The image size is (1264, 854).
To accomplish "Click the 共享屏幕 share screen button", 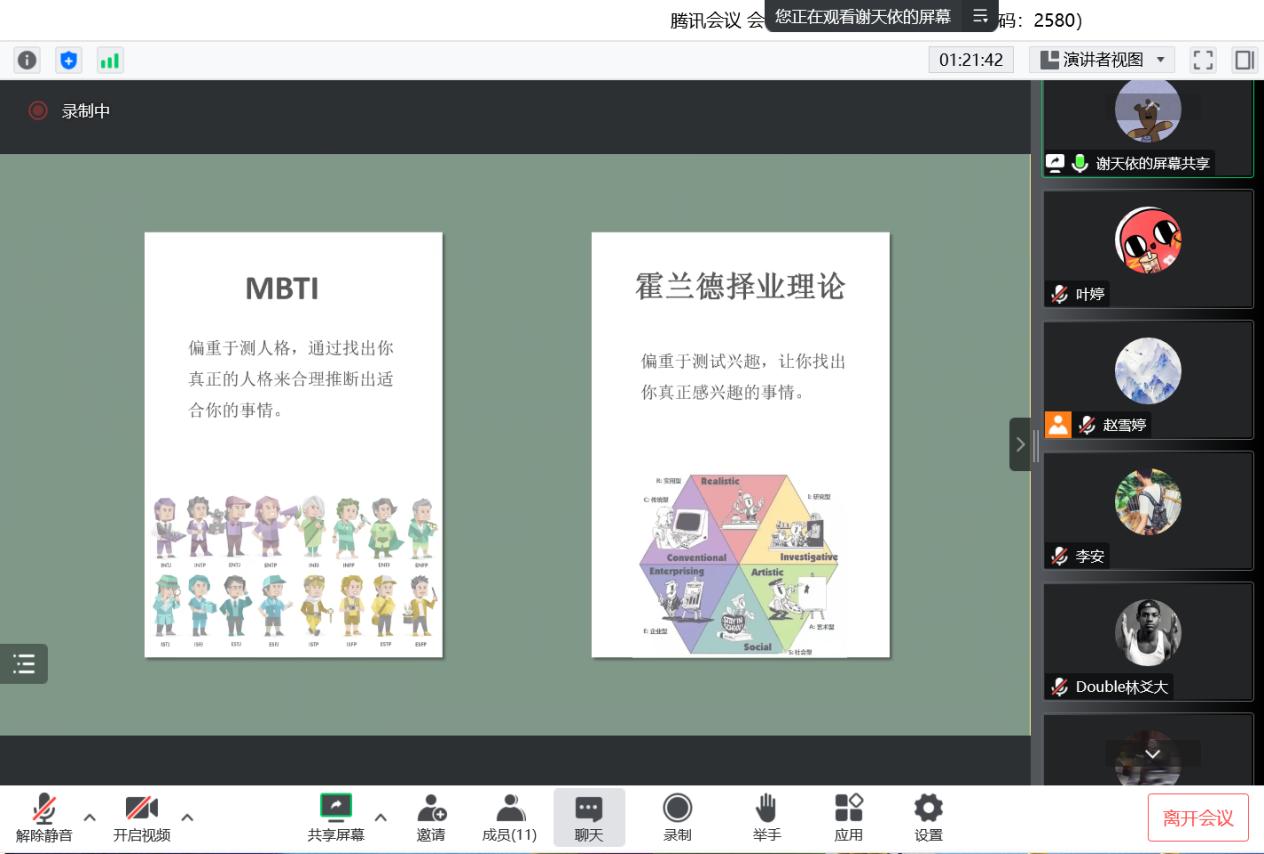I will click(x=336, y=817).
